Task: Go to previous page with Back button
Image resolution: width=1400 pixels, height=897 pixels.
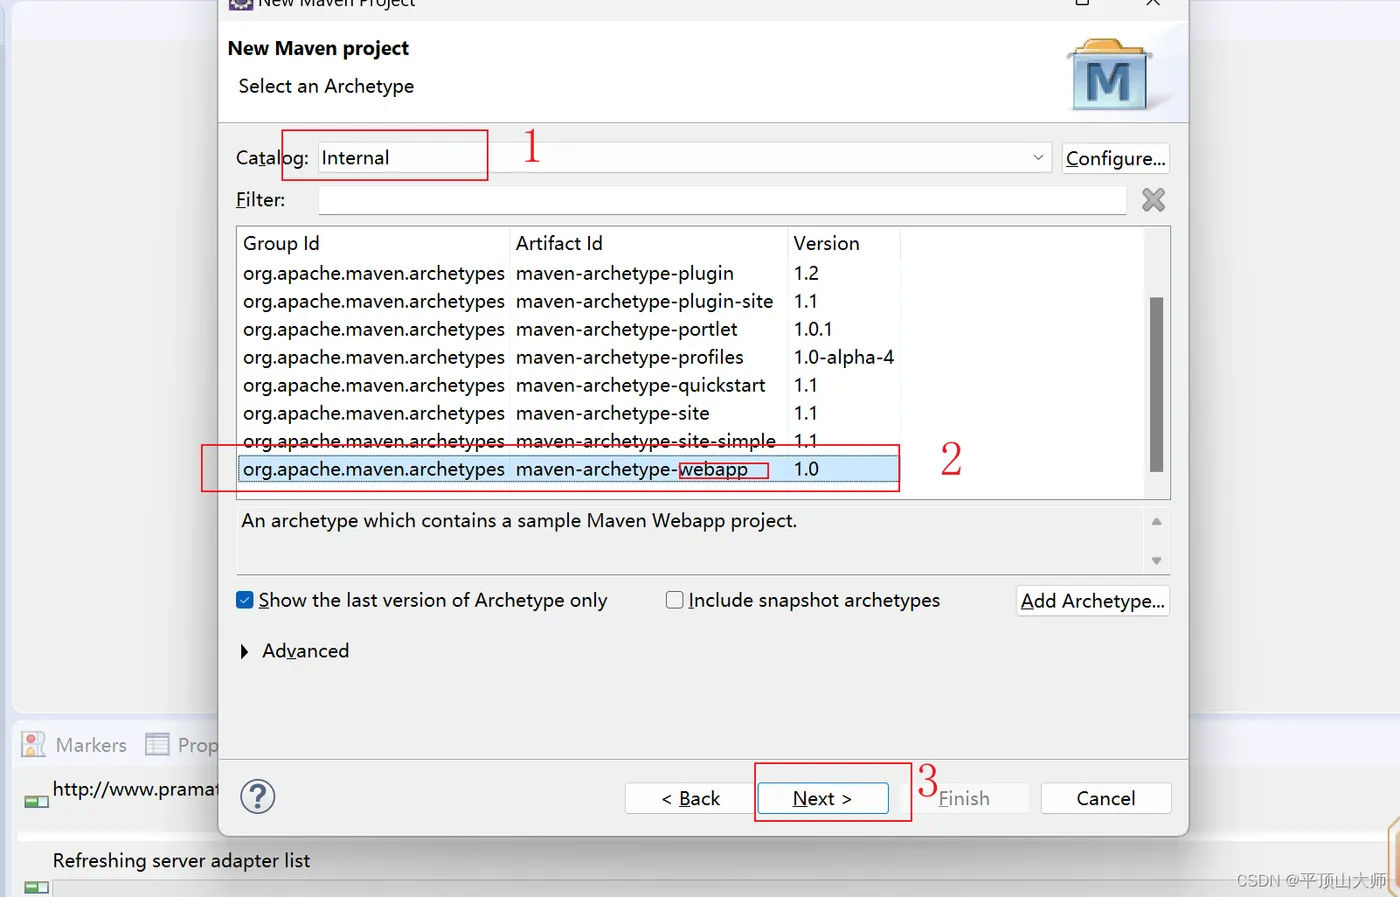Action: pos(691,798)
